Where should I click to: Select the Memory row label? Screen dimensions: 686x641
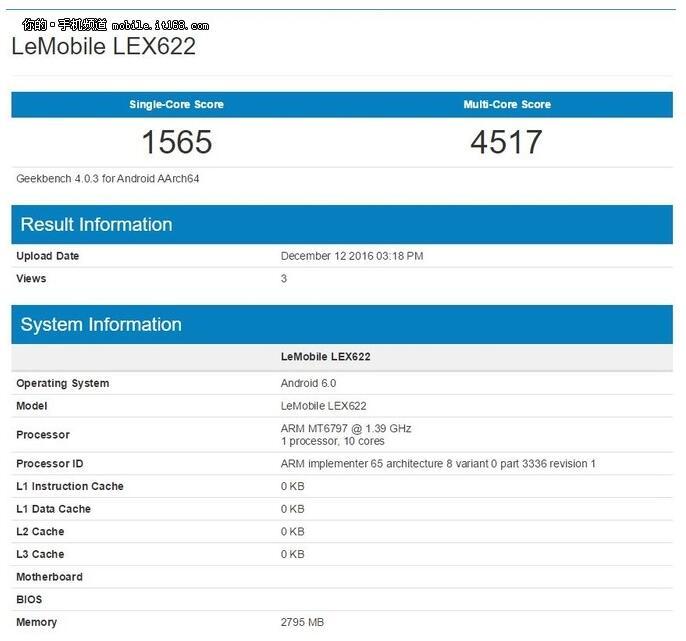point(37,622)
